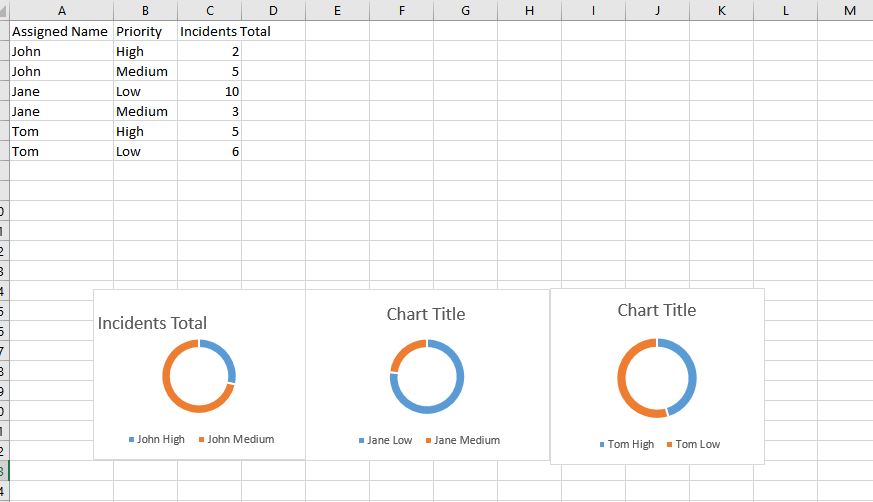
Task: Click 'Jane Low' legend entry
Action: click(x=385, y=440)
